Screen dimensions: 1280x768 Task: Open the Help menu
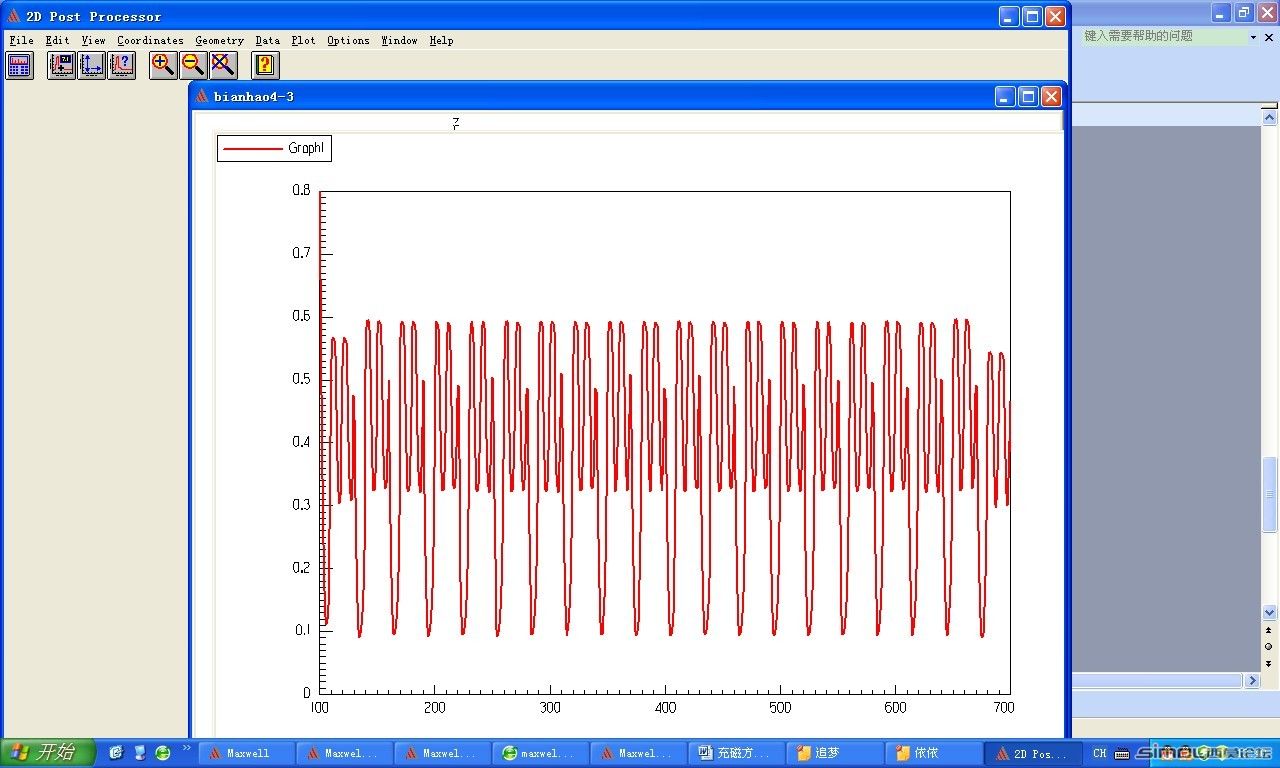point(441,41)
